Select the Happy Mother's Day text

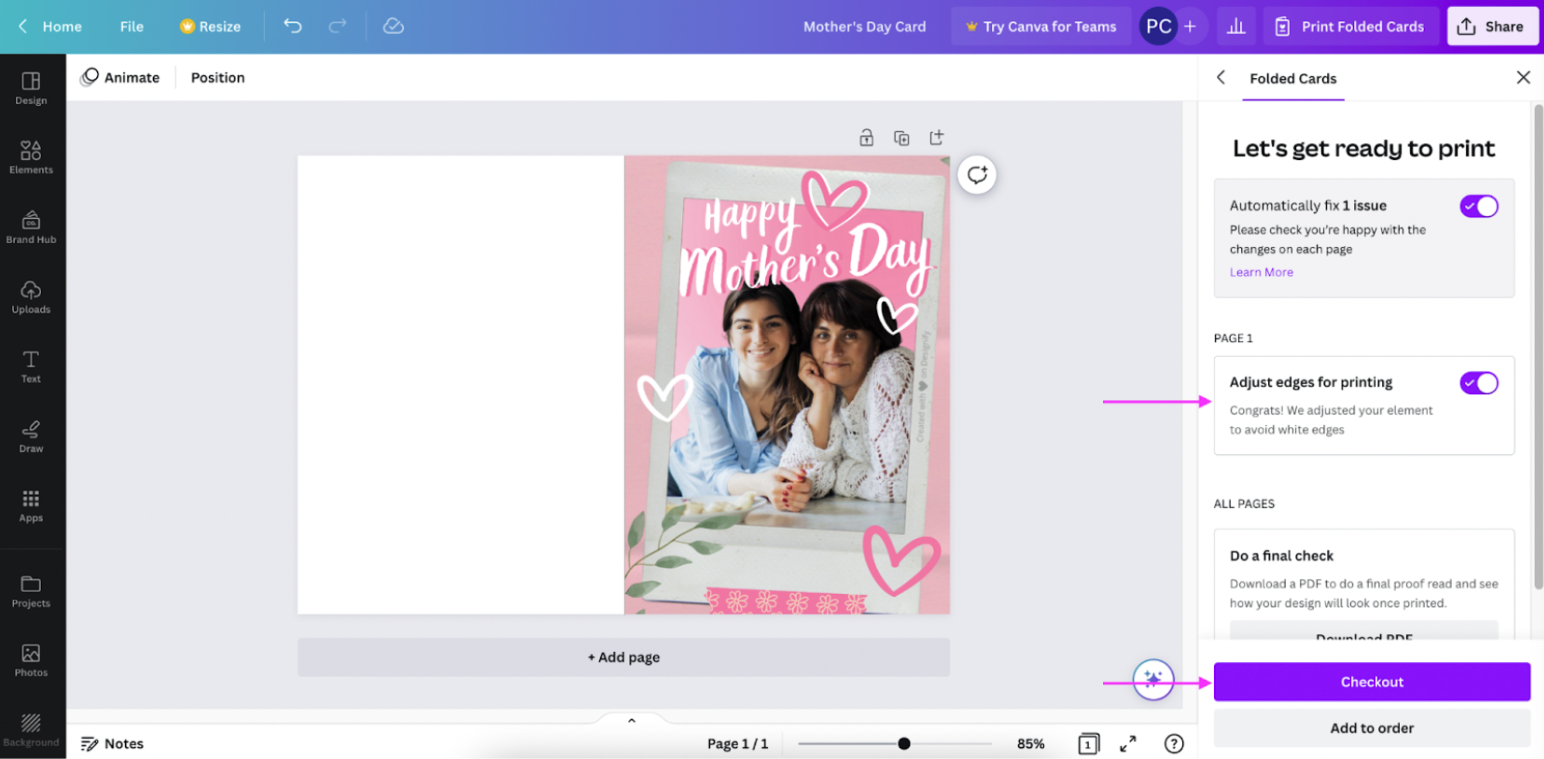808,246
